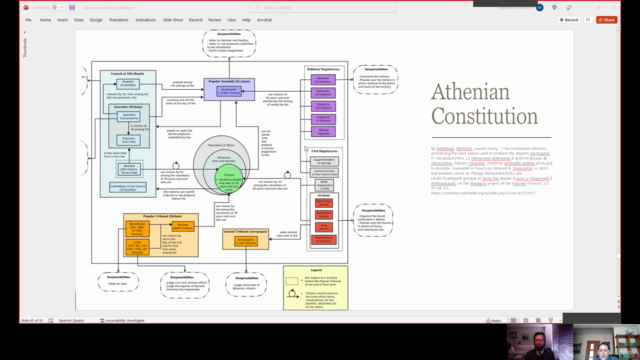This screenshot has width=640, height=360.
Task: Click the red Share button
Action: click(607, 20)
